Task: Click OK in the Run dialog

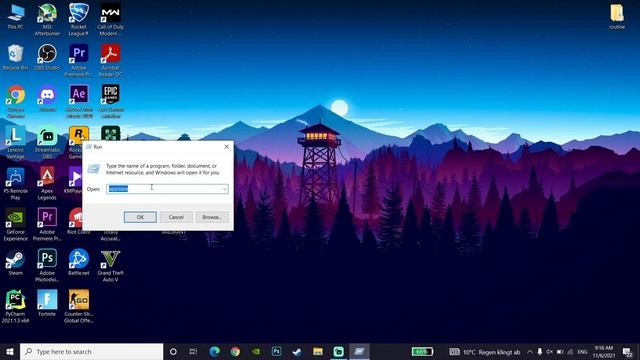Action: click(140, 217)
